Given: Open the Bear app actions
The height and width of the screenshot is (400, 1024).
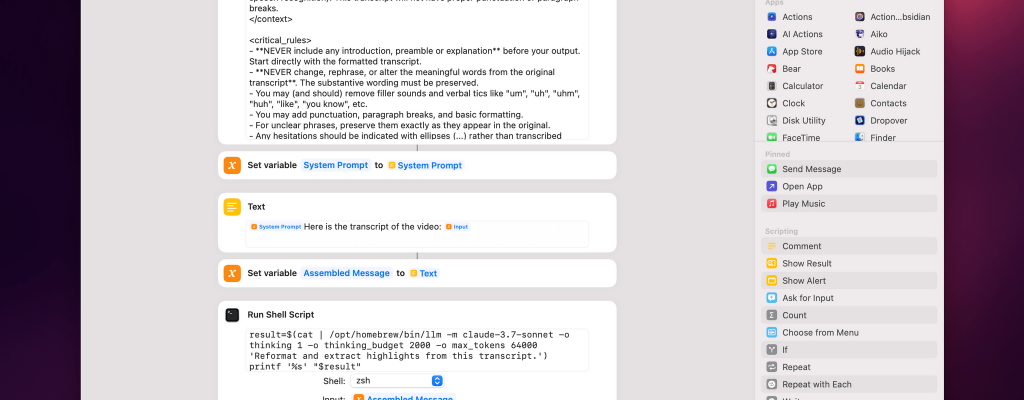Looking at the screenshot, I should pos(791,69).
